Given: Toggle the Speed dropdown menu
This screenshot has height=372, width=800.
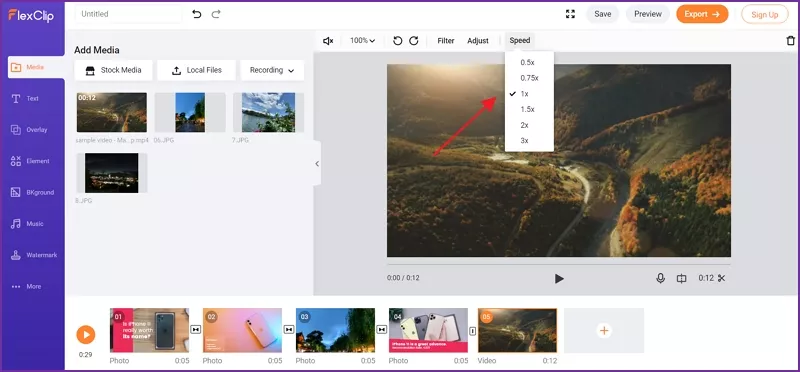Looking at the screenshot, I should tap(520, 40).
